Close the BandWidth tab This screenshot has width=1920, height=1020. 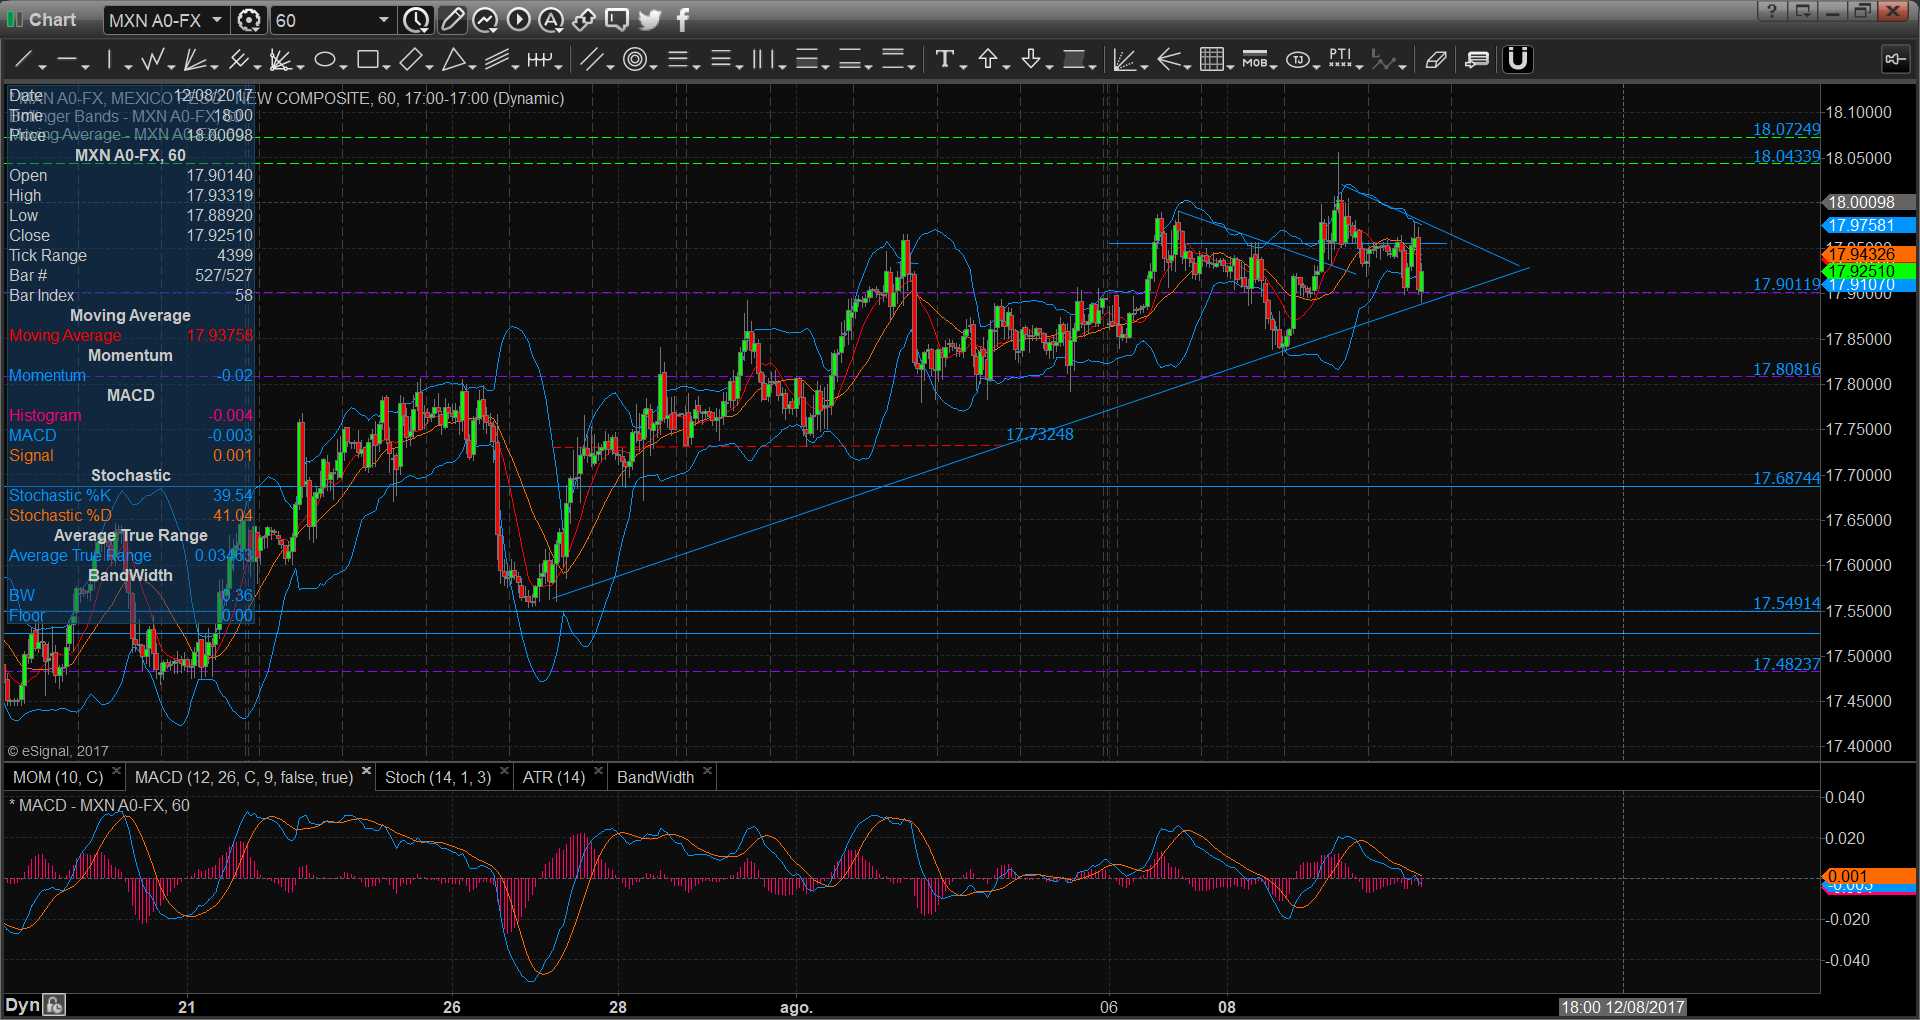tap(707, 771)
